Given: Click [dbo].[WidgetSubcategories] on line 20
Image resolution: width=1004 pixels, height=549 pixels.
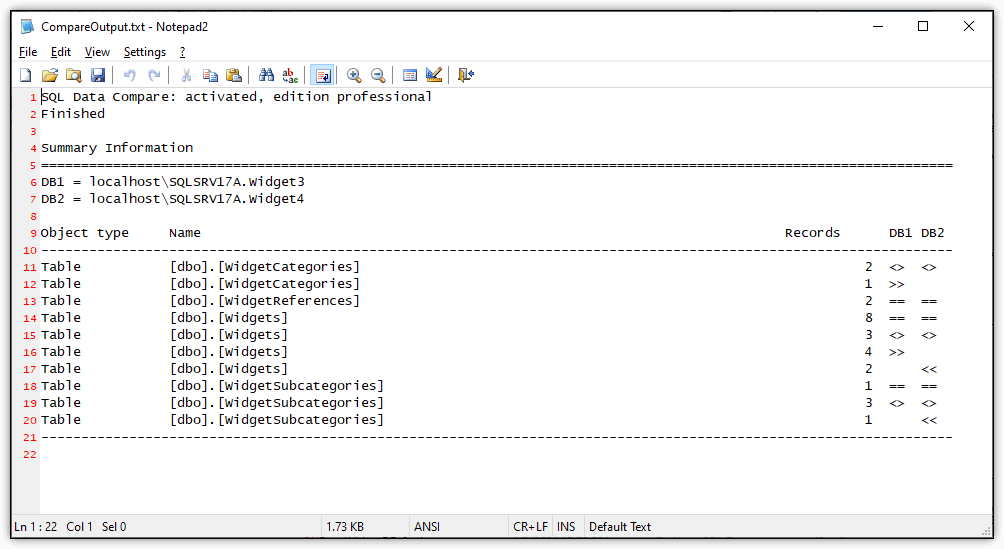Looking at the screenshot, I should click(277, 420).
